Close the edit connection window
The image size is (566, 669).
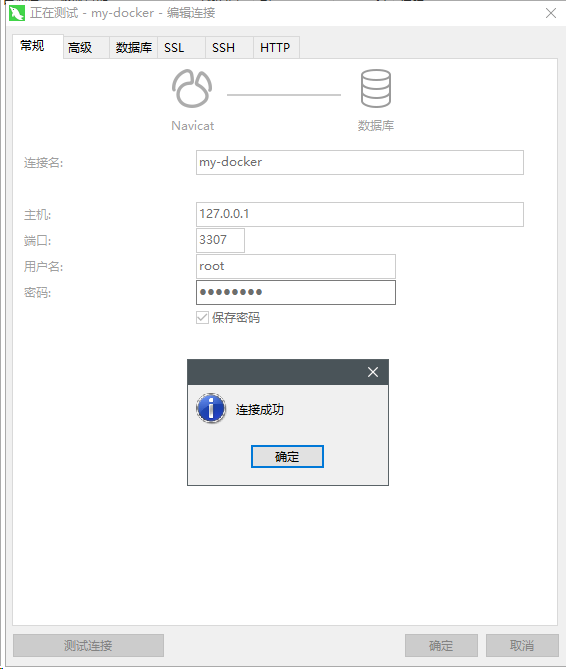coord(551,13)
